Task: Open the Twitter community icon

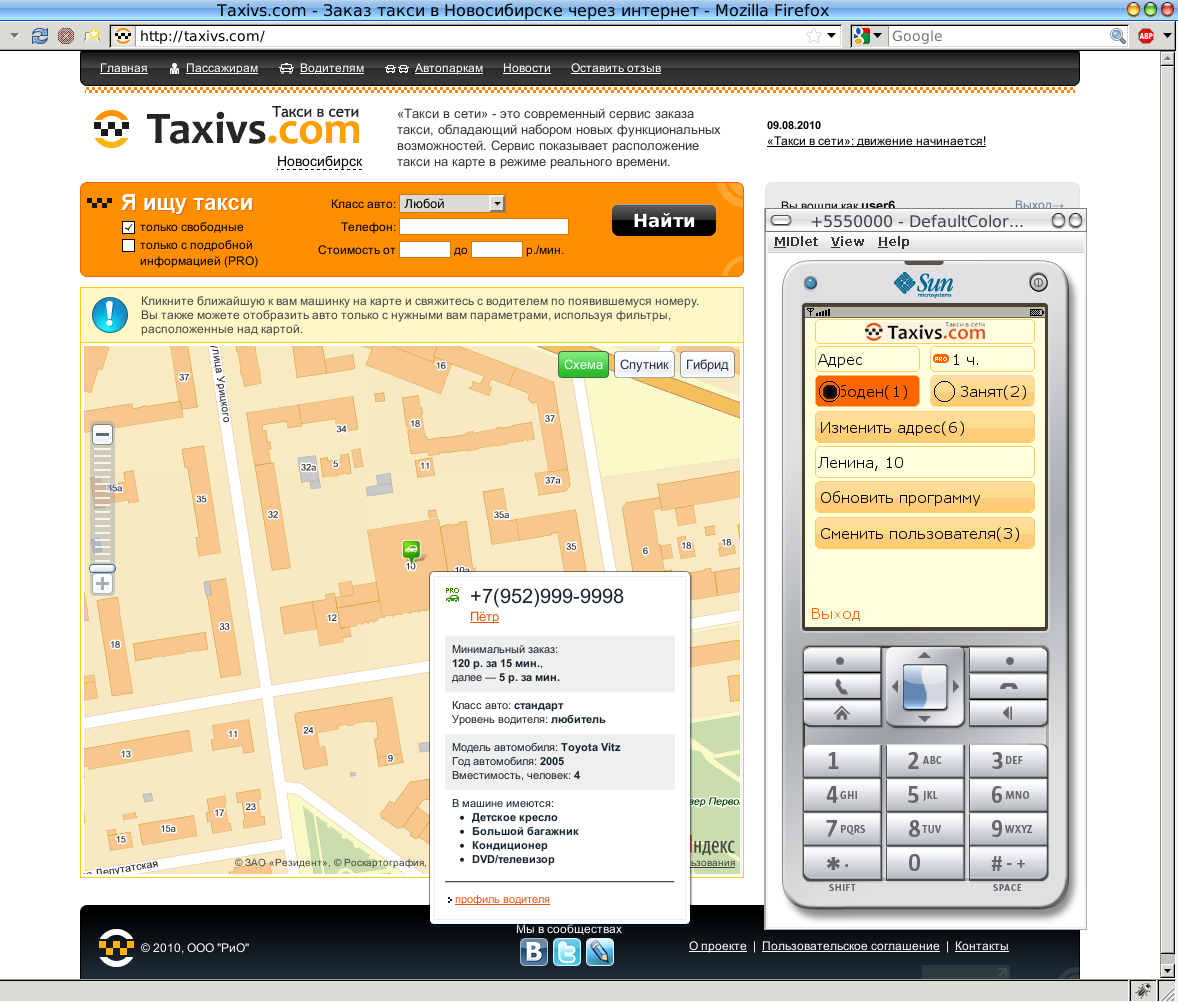Action: pos(565,952)
